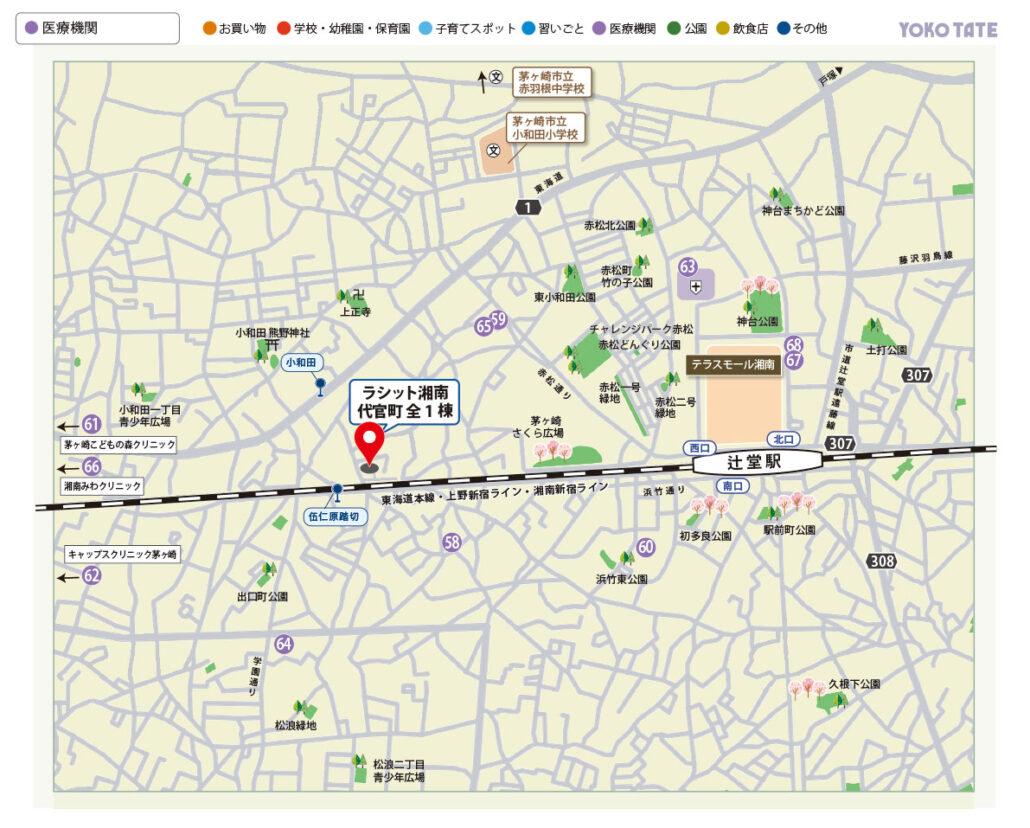Click the red location pin for ラシット湘南
Screen dimensions: 1030x828
(x=370, y=441)
